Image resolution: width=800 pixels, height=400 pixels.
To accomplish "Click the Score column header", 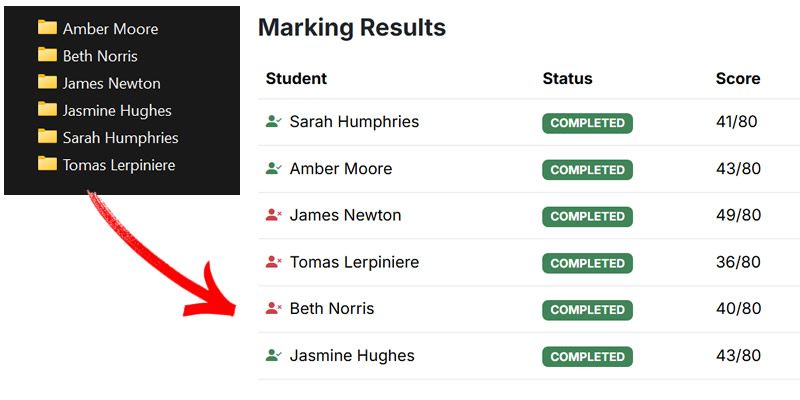I will (x=738, y=79).
